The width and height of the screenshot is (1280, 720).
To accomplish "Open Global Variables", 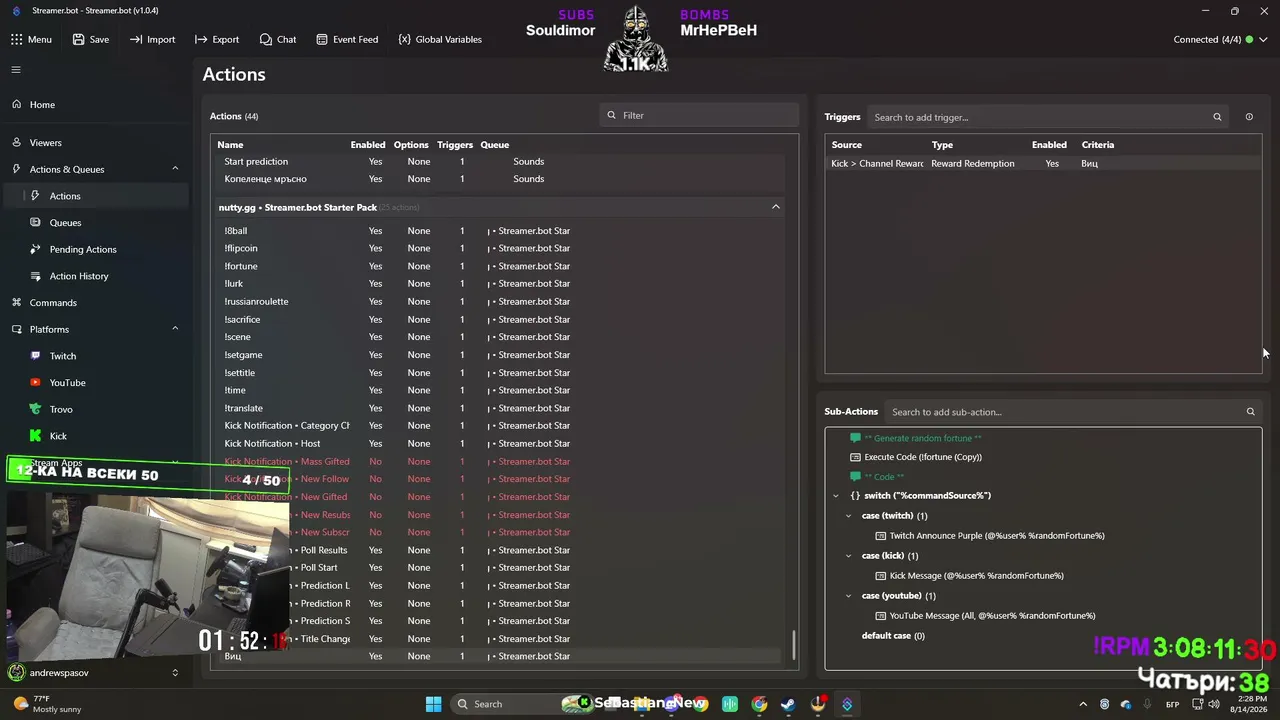I will (x=440, y=39).
